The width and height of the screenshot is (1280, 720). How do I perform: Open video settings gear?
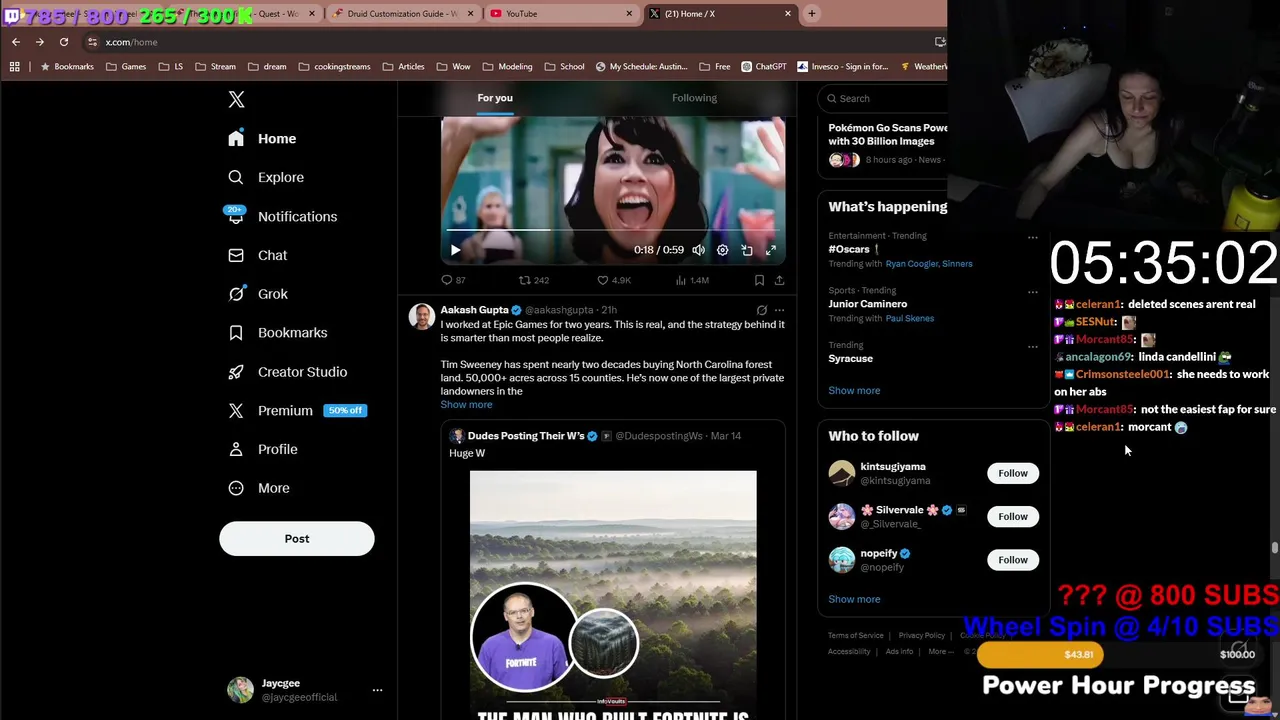(x=722, y=250)
